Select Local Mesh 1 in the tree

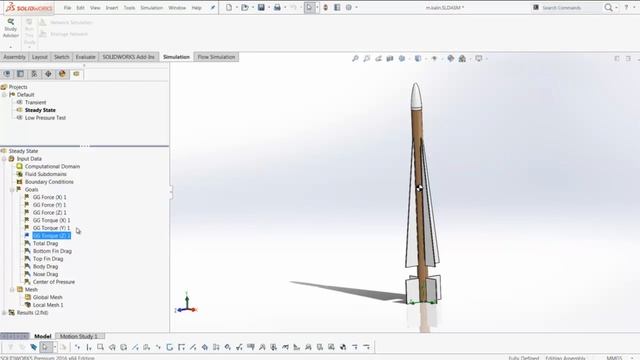(x=48, y=305)
